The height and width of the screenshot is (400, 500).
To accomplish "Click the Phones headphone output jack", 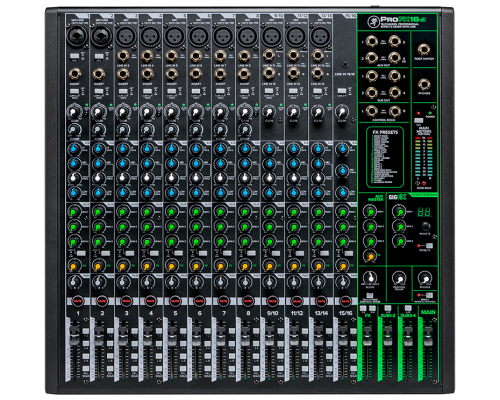I will click(424, 84).
